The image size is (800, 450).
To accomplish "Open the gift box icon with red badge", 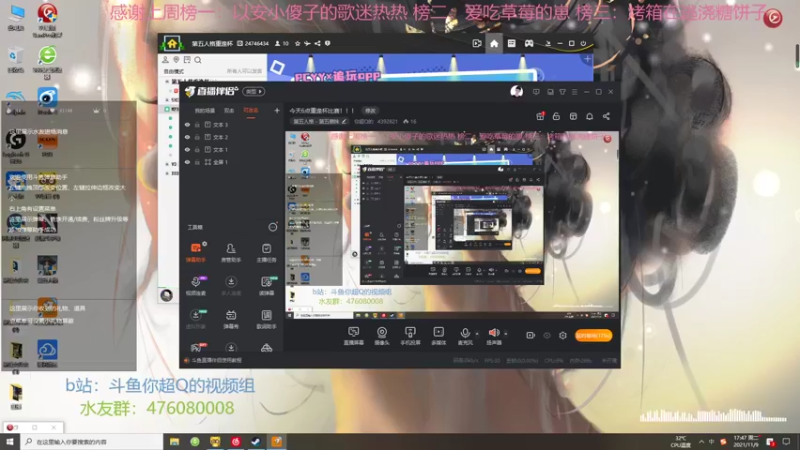I will click(x=540, y=116).
